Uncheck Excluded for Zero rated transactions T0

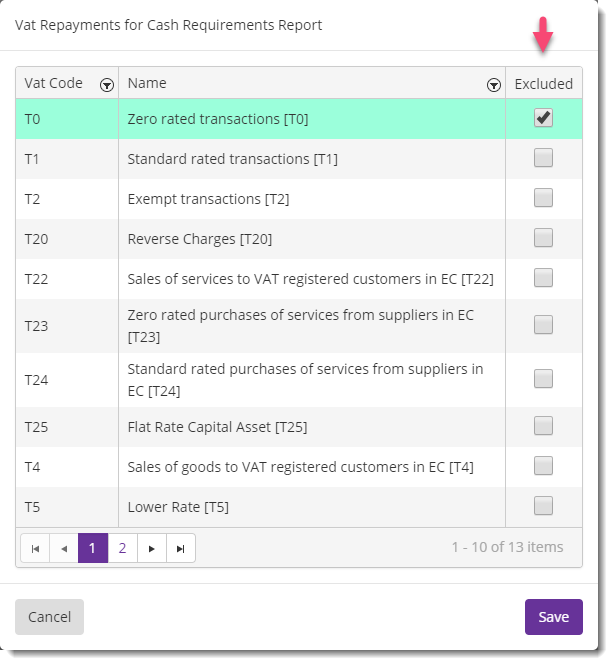(x=543, y=118)
